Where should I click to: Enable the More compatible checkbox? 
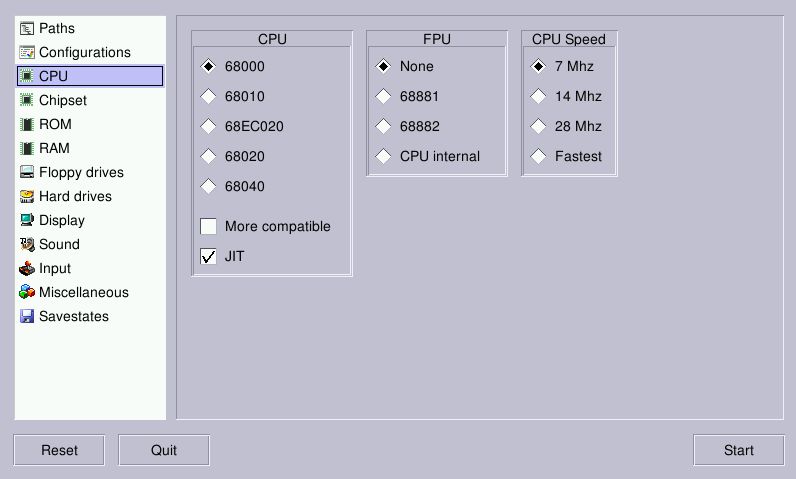click(209, 226)
